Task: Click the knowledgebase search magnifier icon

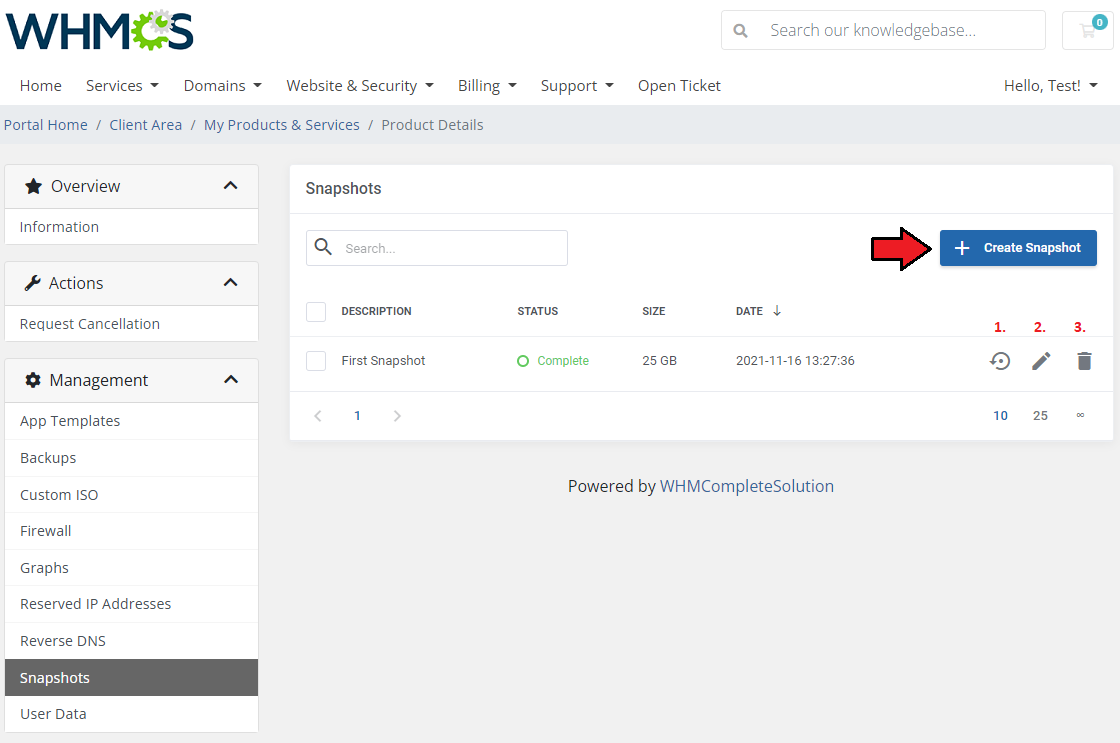Action: 741,31
